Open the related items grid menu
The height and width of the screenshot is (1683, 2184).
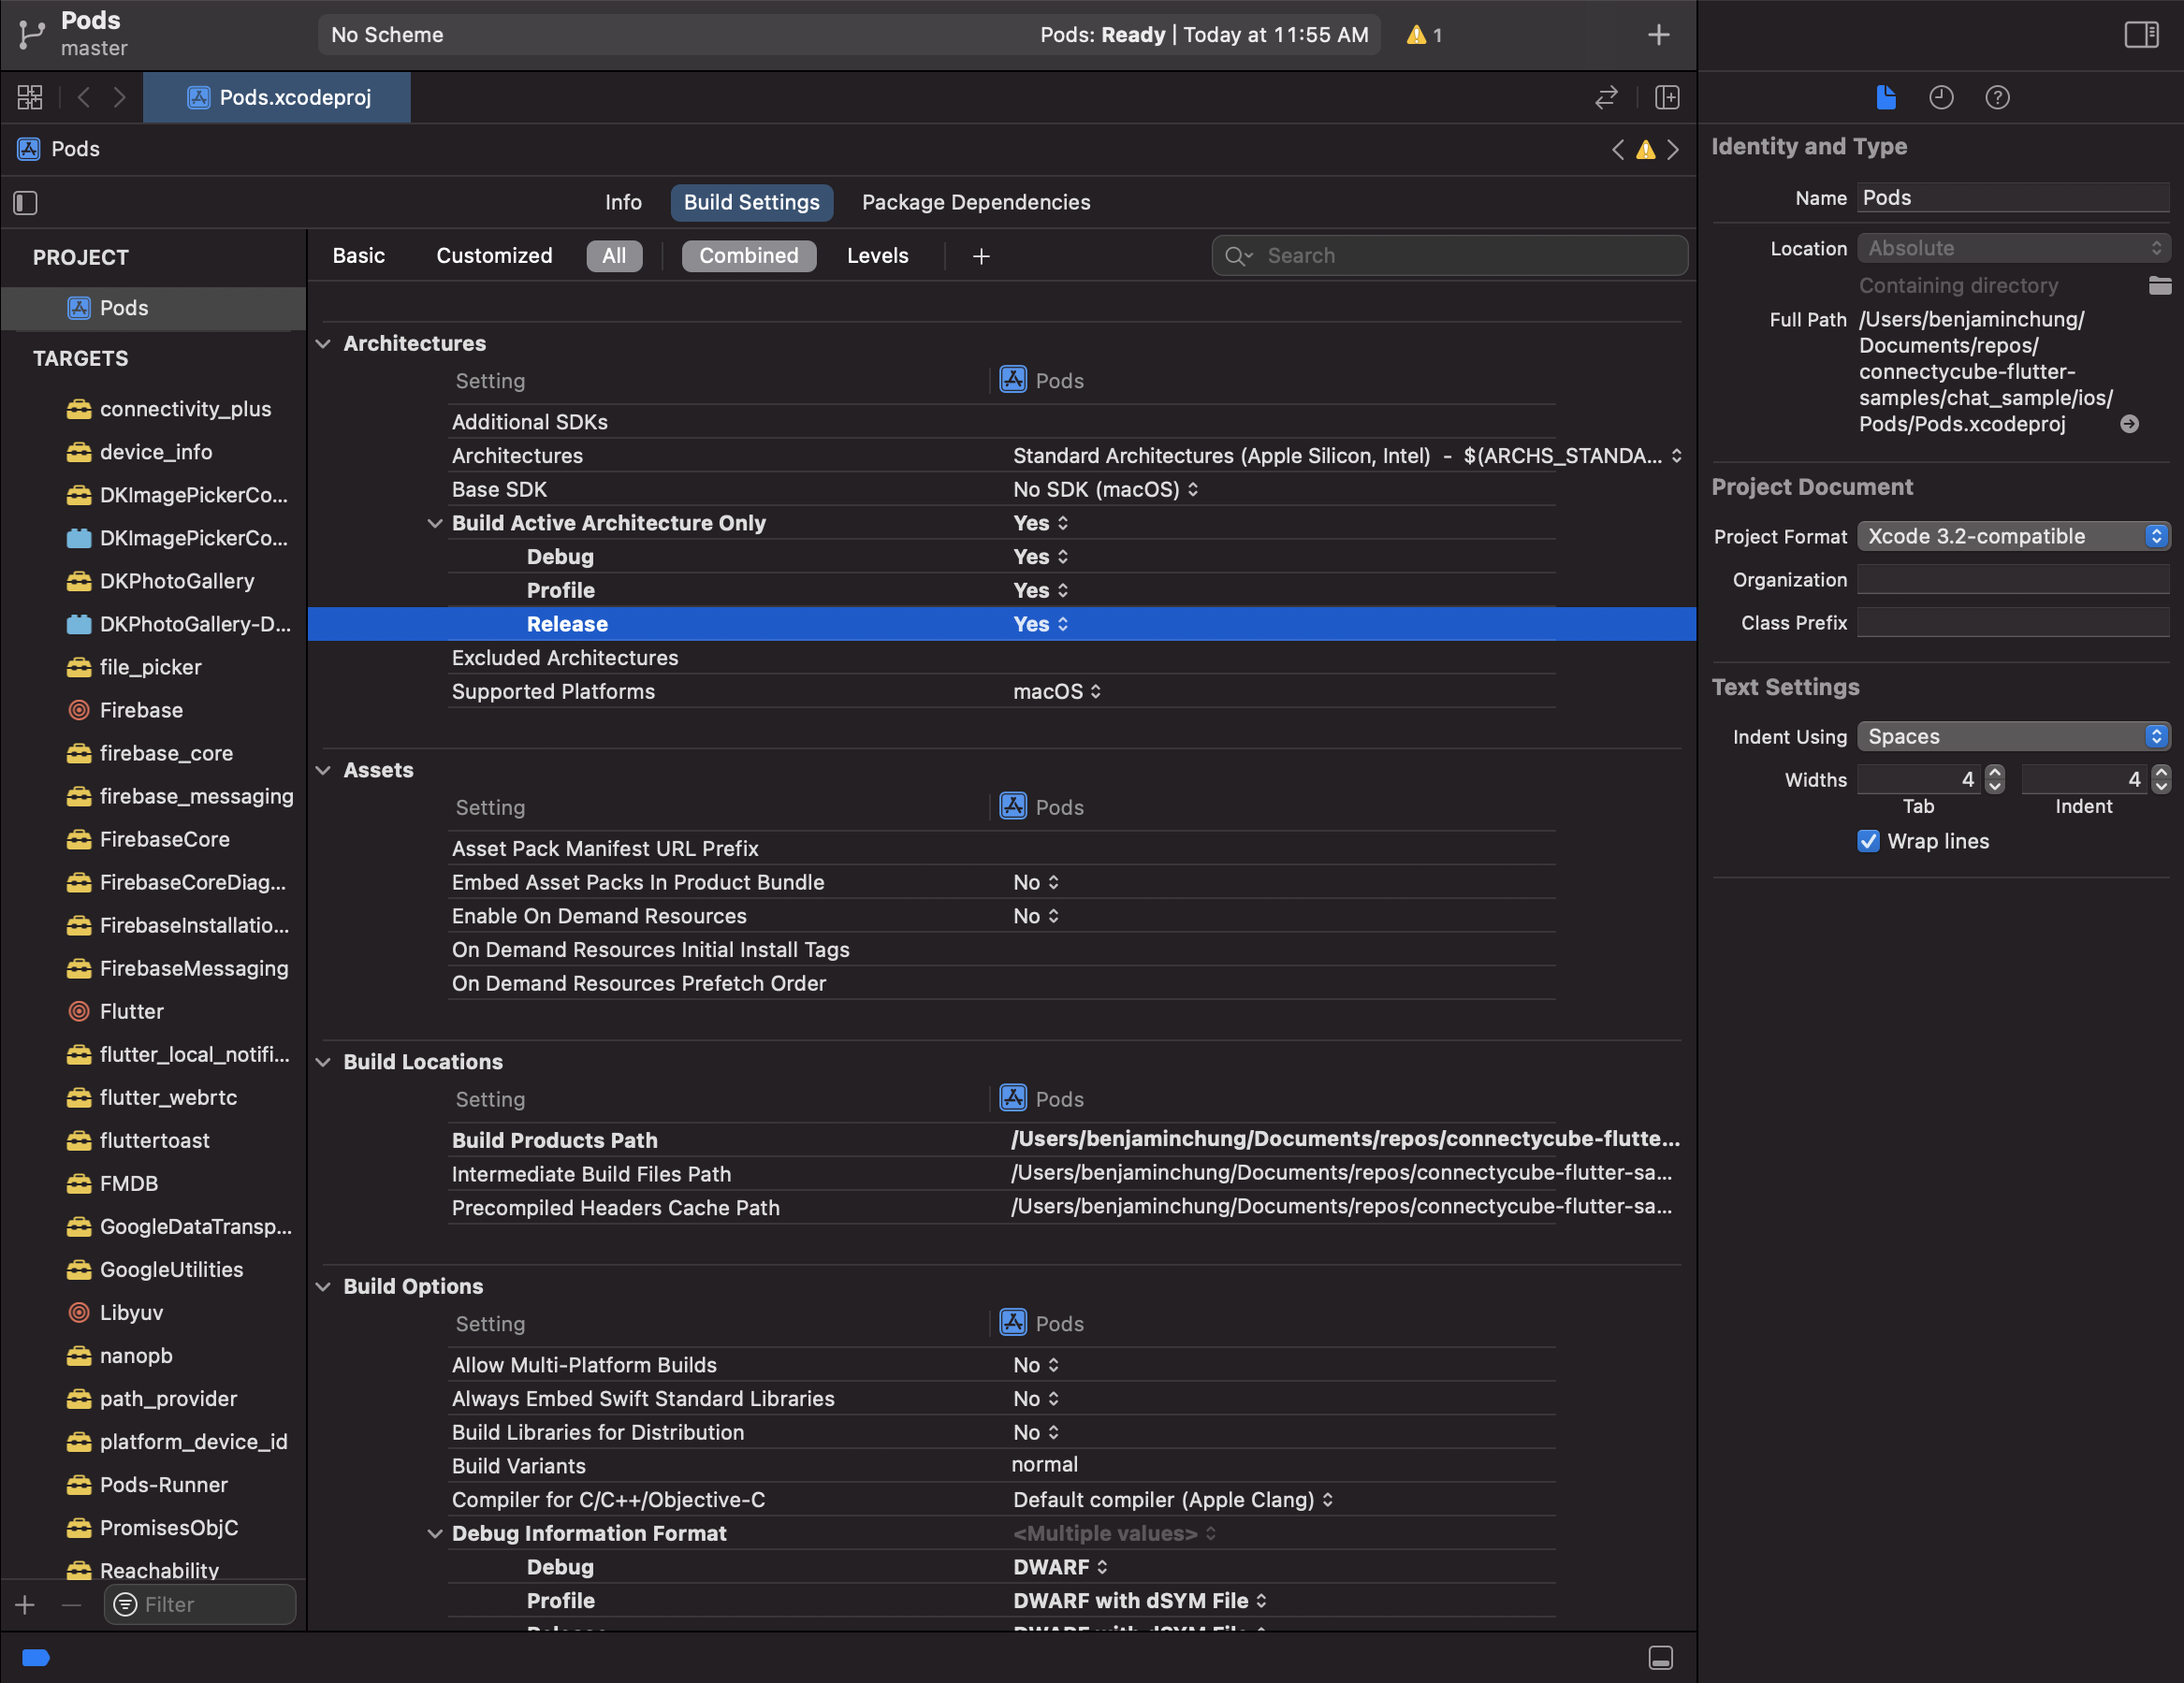(x=30, y=97)
